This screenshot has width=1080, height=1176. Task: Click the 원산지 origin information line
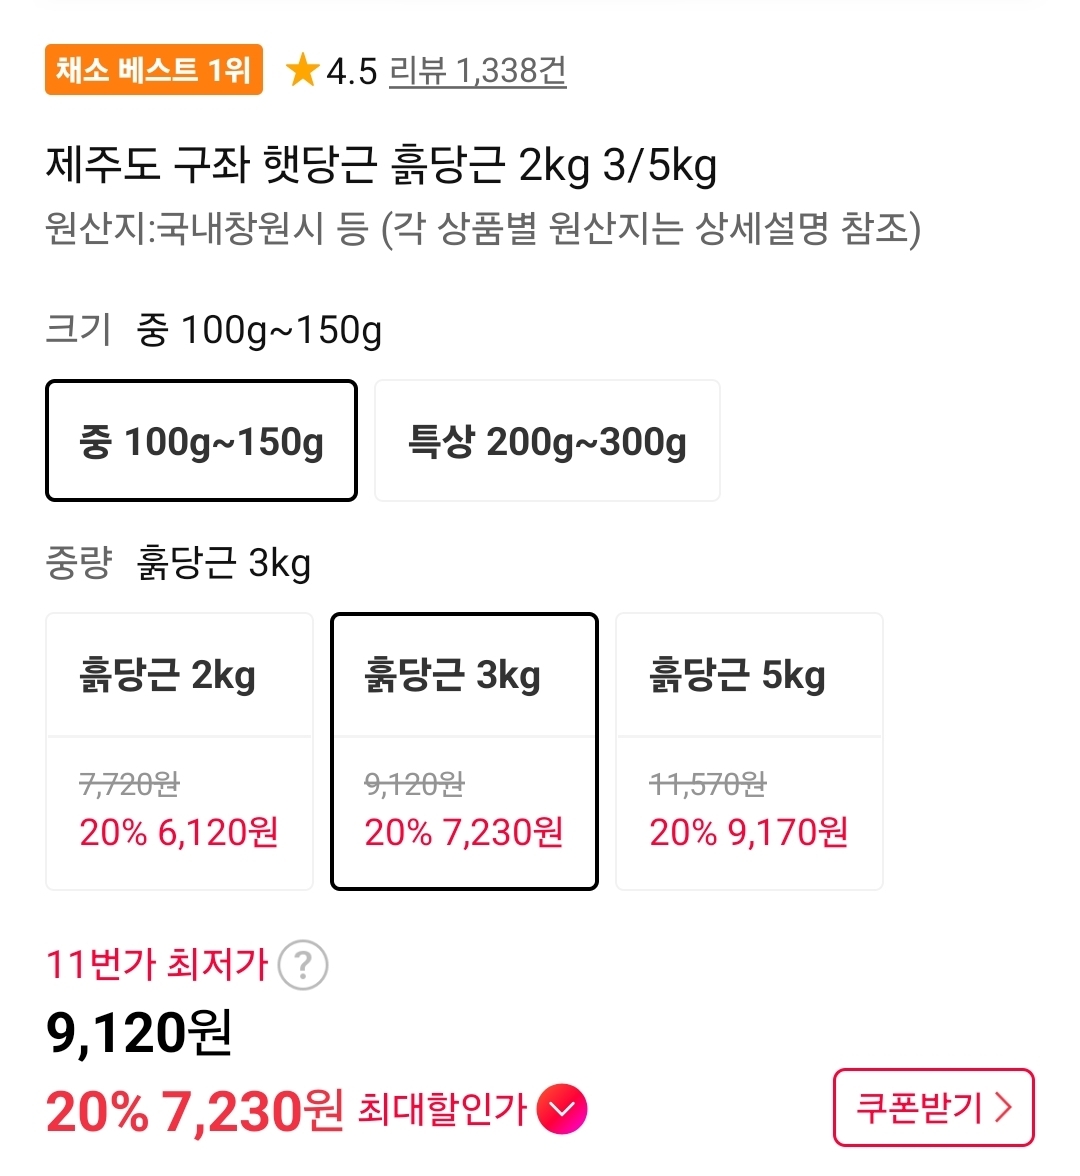(482, 229)
